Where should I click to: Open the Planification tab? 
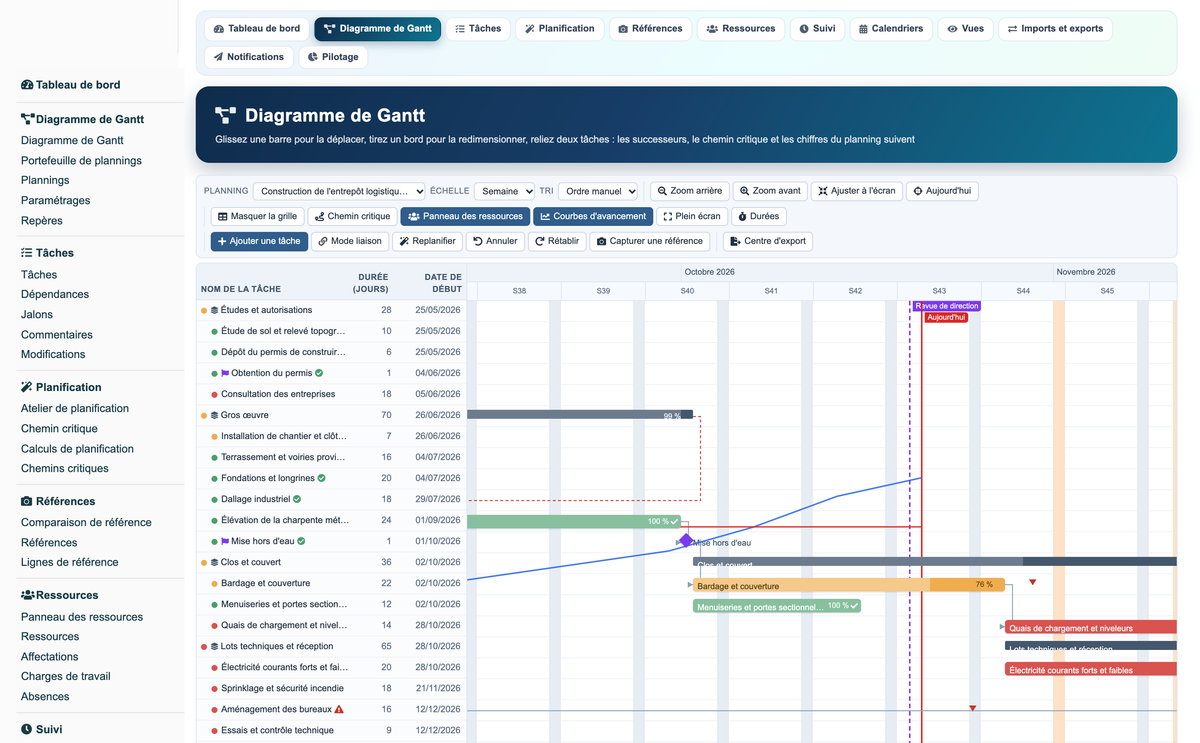(x=560, y=29)
